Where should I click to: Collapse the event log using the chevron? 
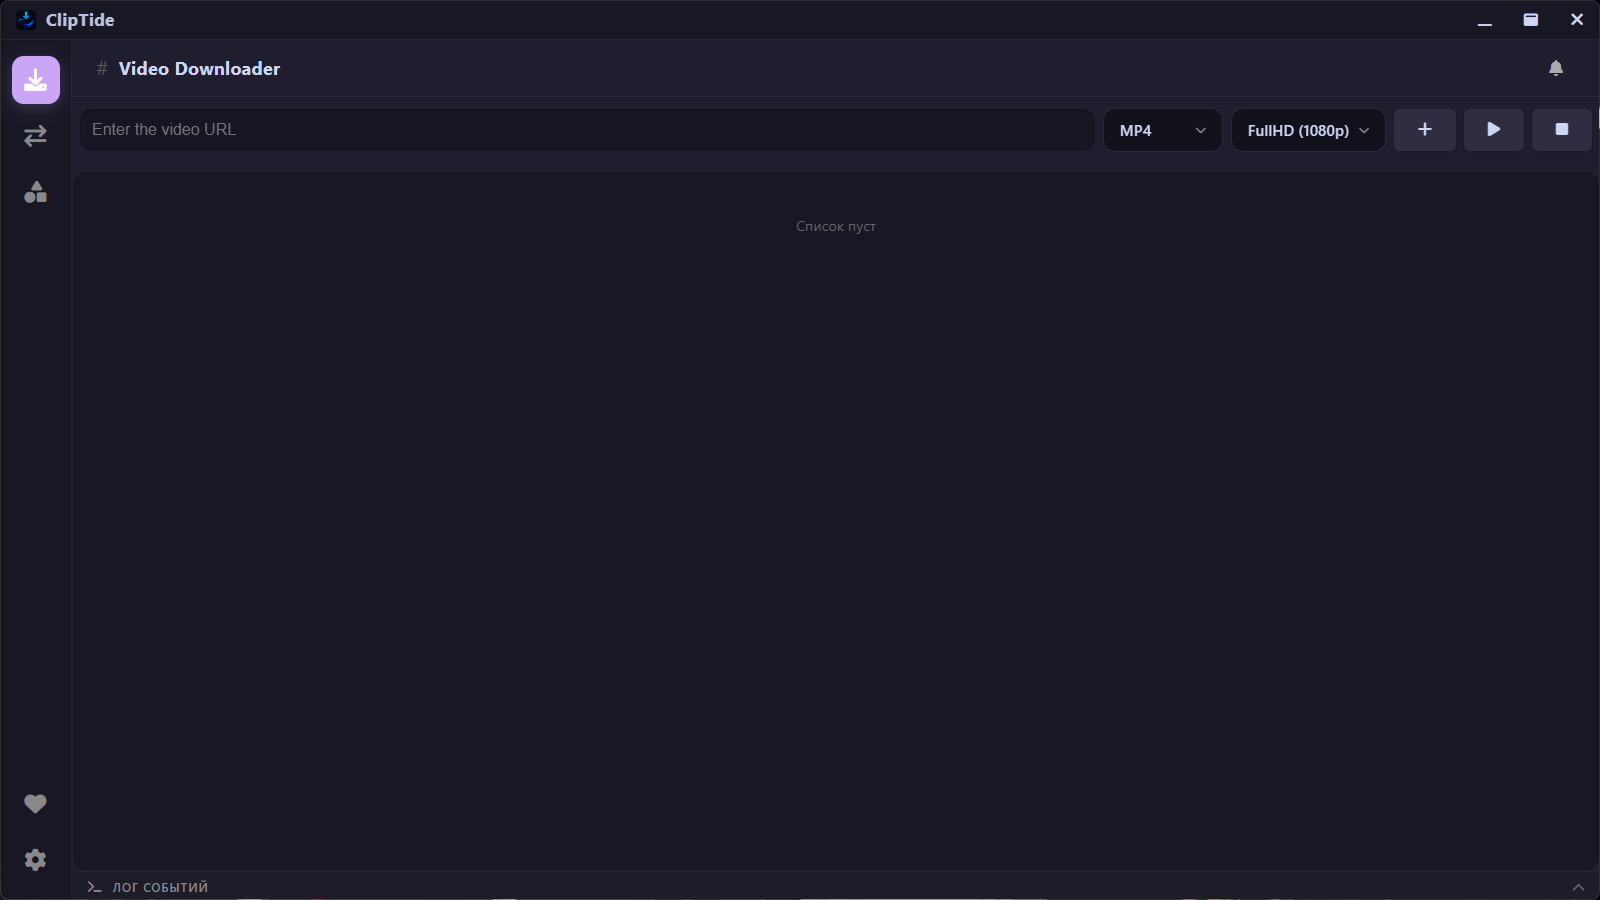tap(1577, 886)
